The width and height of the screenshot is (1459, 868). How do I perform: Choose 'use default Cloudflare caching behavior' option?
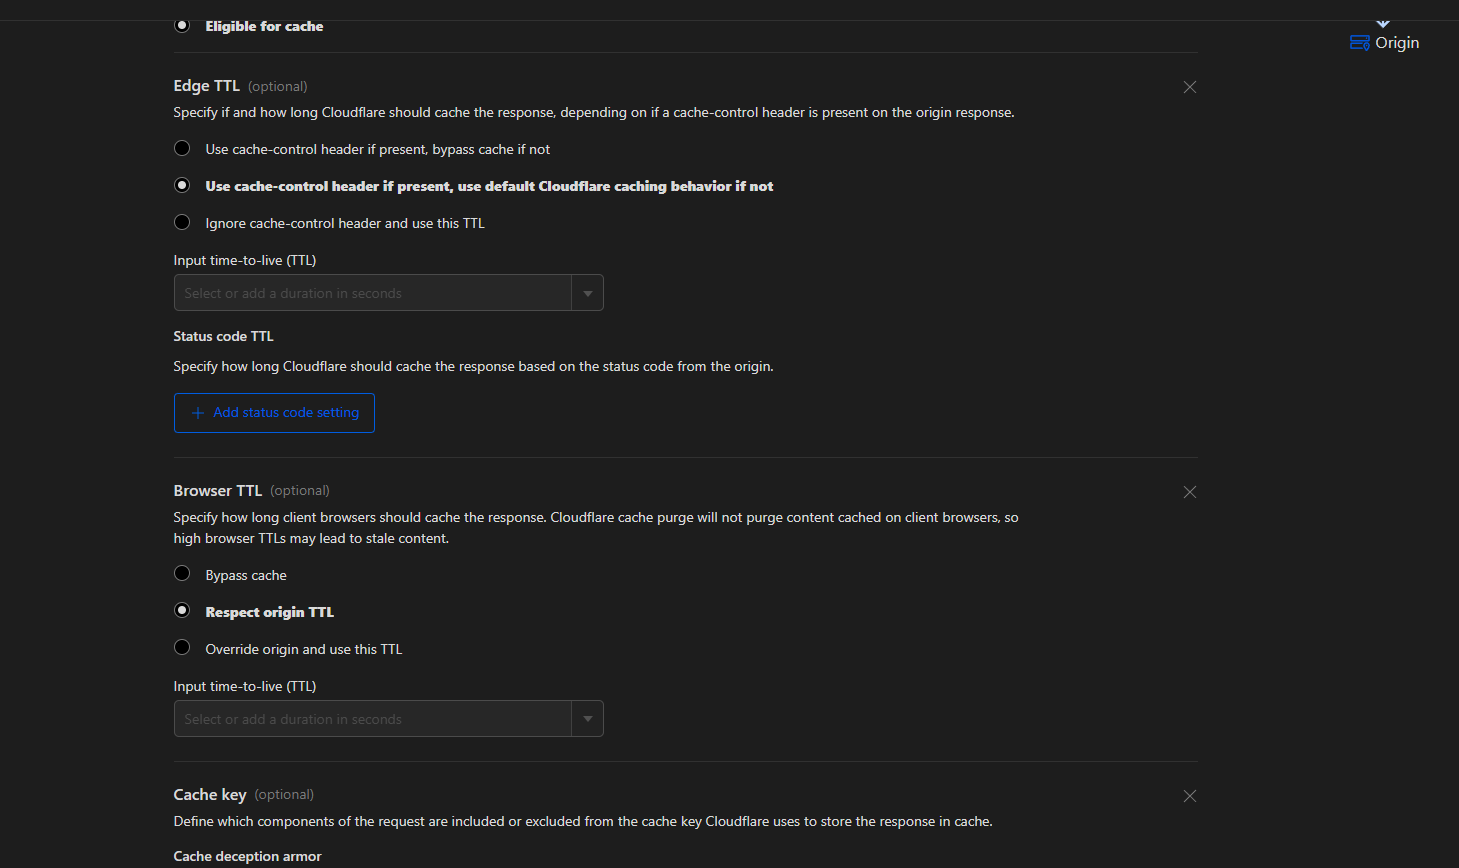pyautogui.click(x=182, y=186)
